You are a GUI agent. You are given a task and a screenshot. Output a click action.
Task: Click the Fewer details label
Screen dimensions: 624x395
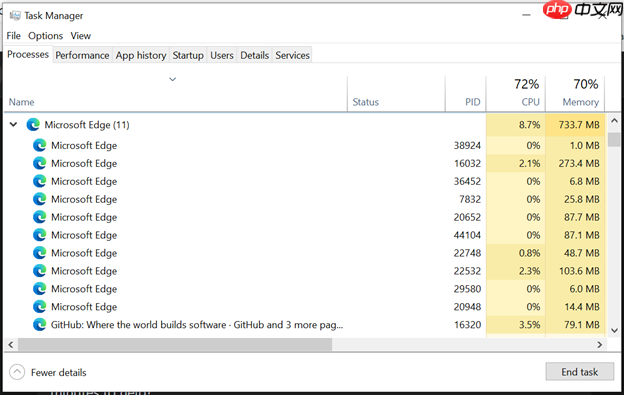[x=58, y=373]
